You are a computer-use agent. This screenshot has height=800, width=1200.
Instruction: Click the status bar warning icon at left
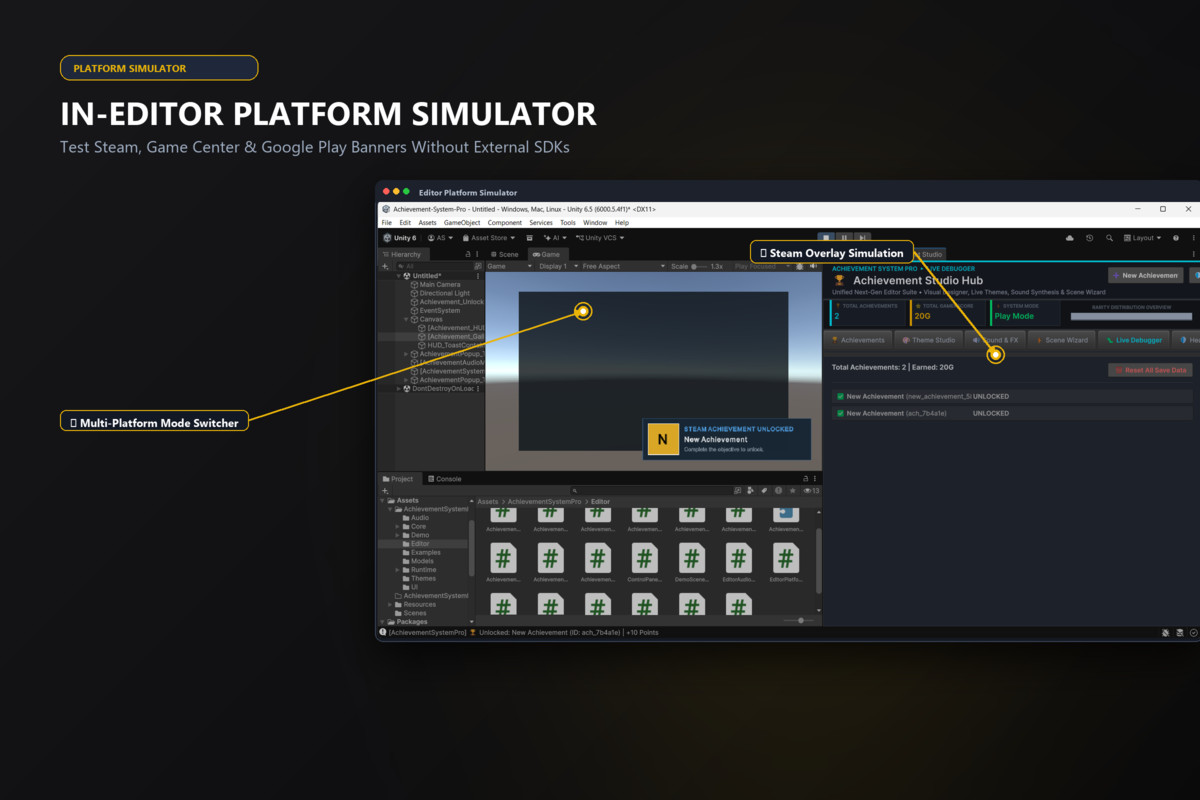click(x=383, y=632)
